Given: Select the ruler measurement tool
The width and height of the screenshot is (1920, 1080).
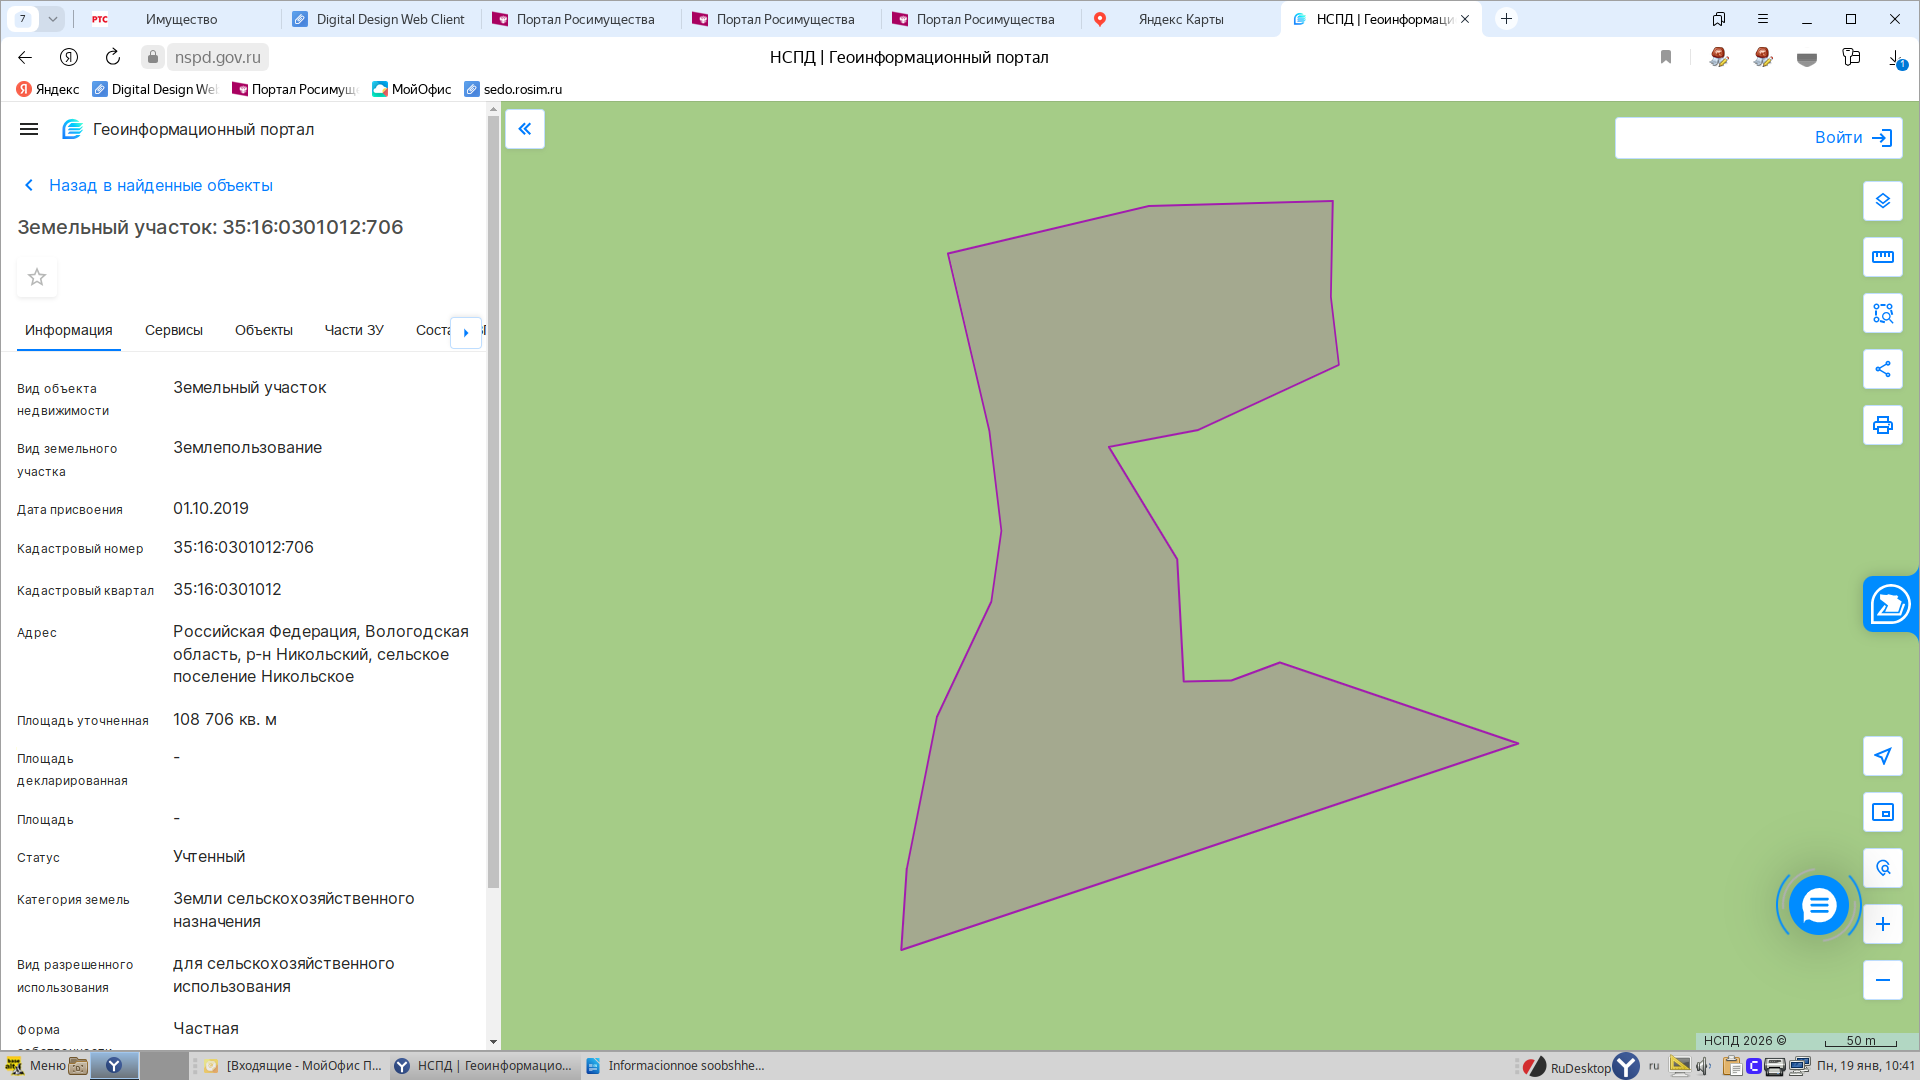Looking at the screenshot, I should (1882, 257).
